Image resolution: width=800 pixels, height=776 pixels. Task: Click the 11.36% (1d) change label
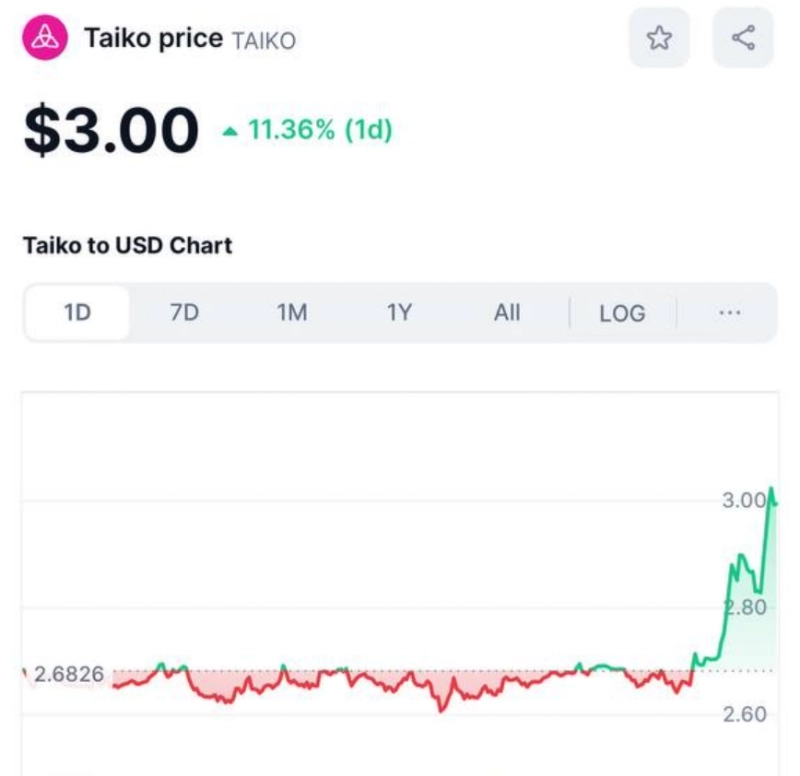pyautogui.click(x=320, y=131)
